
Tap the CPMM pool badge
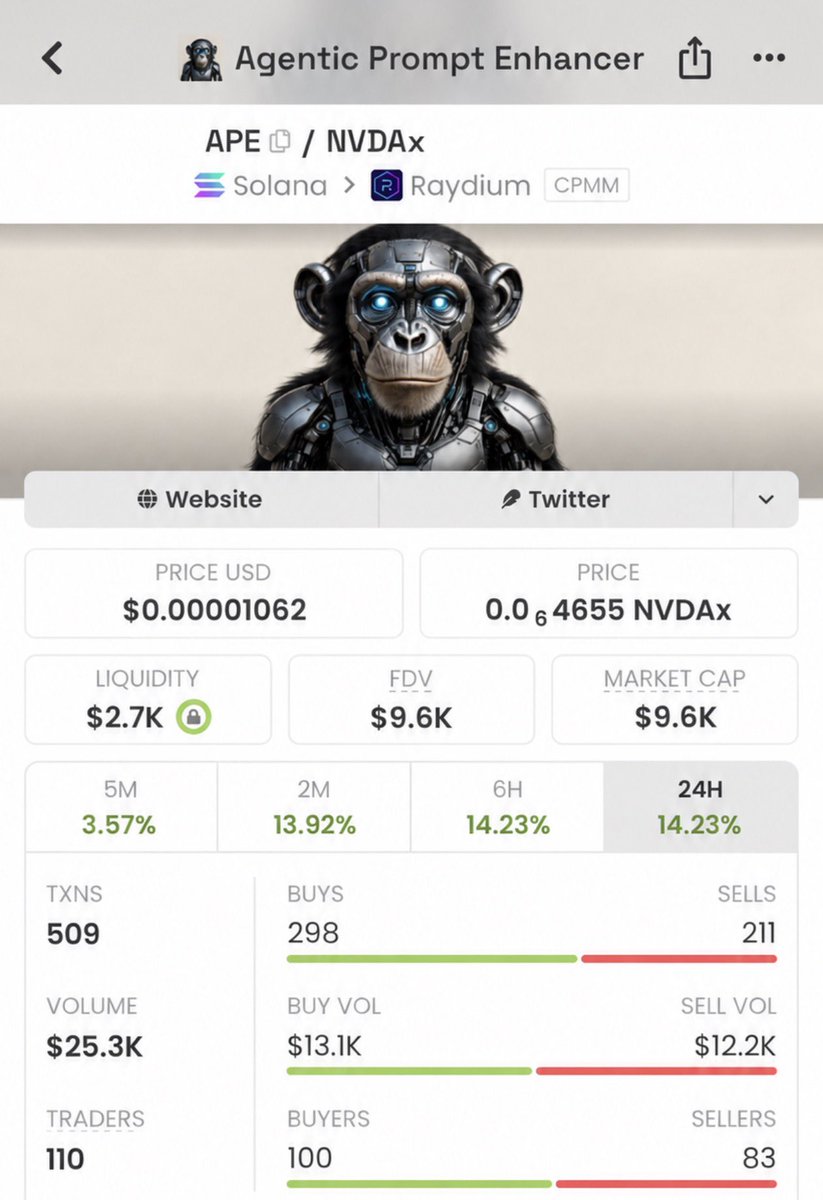(x=587, y=186)
